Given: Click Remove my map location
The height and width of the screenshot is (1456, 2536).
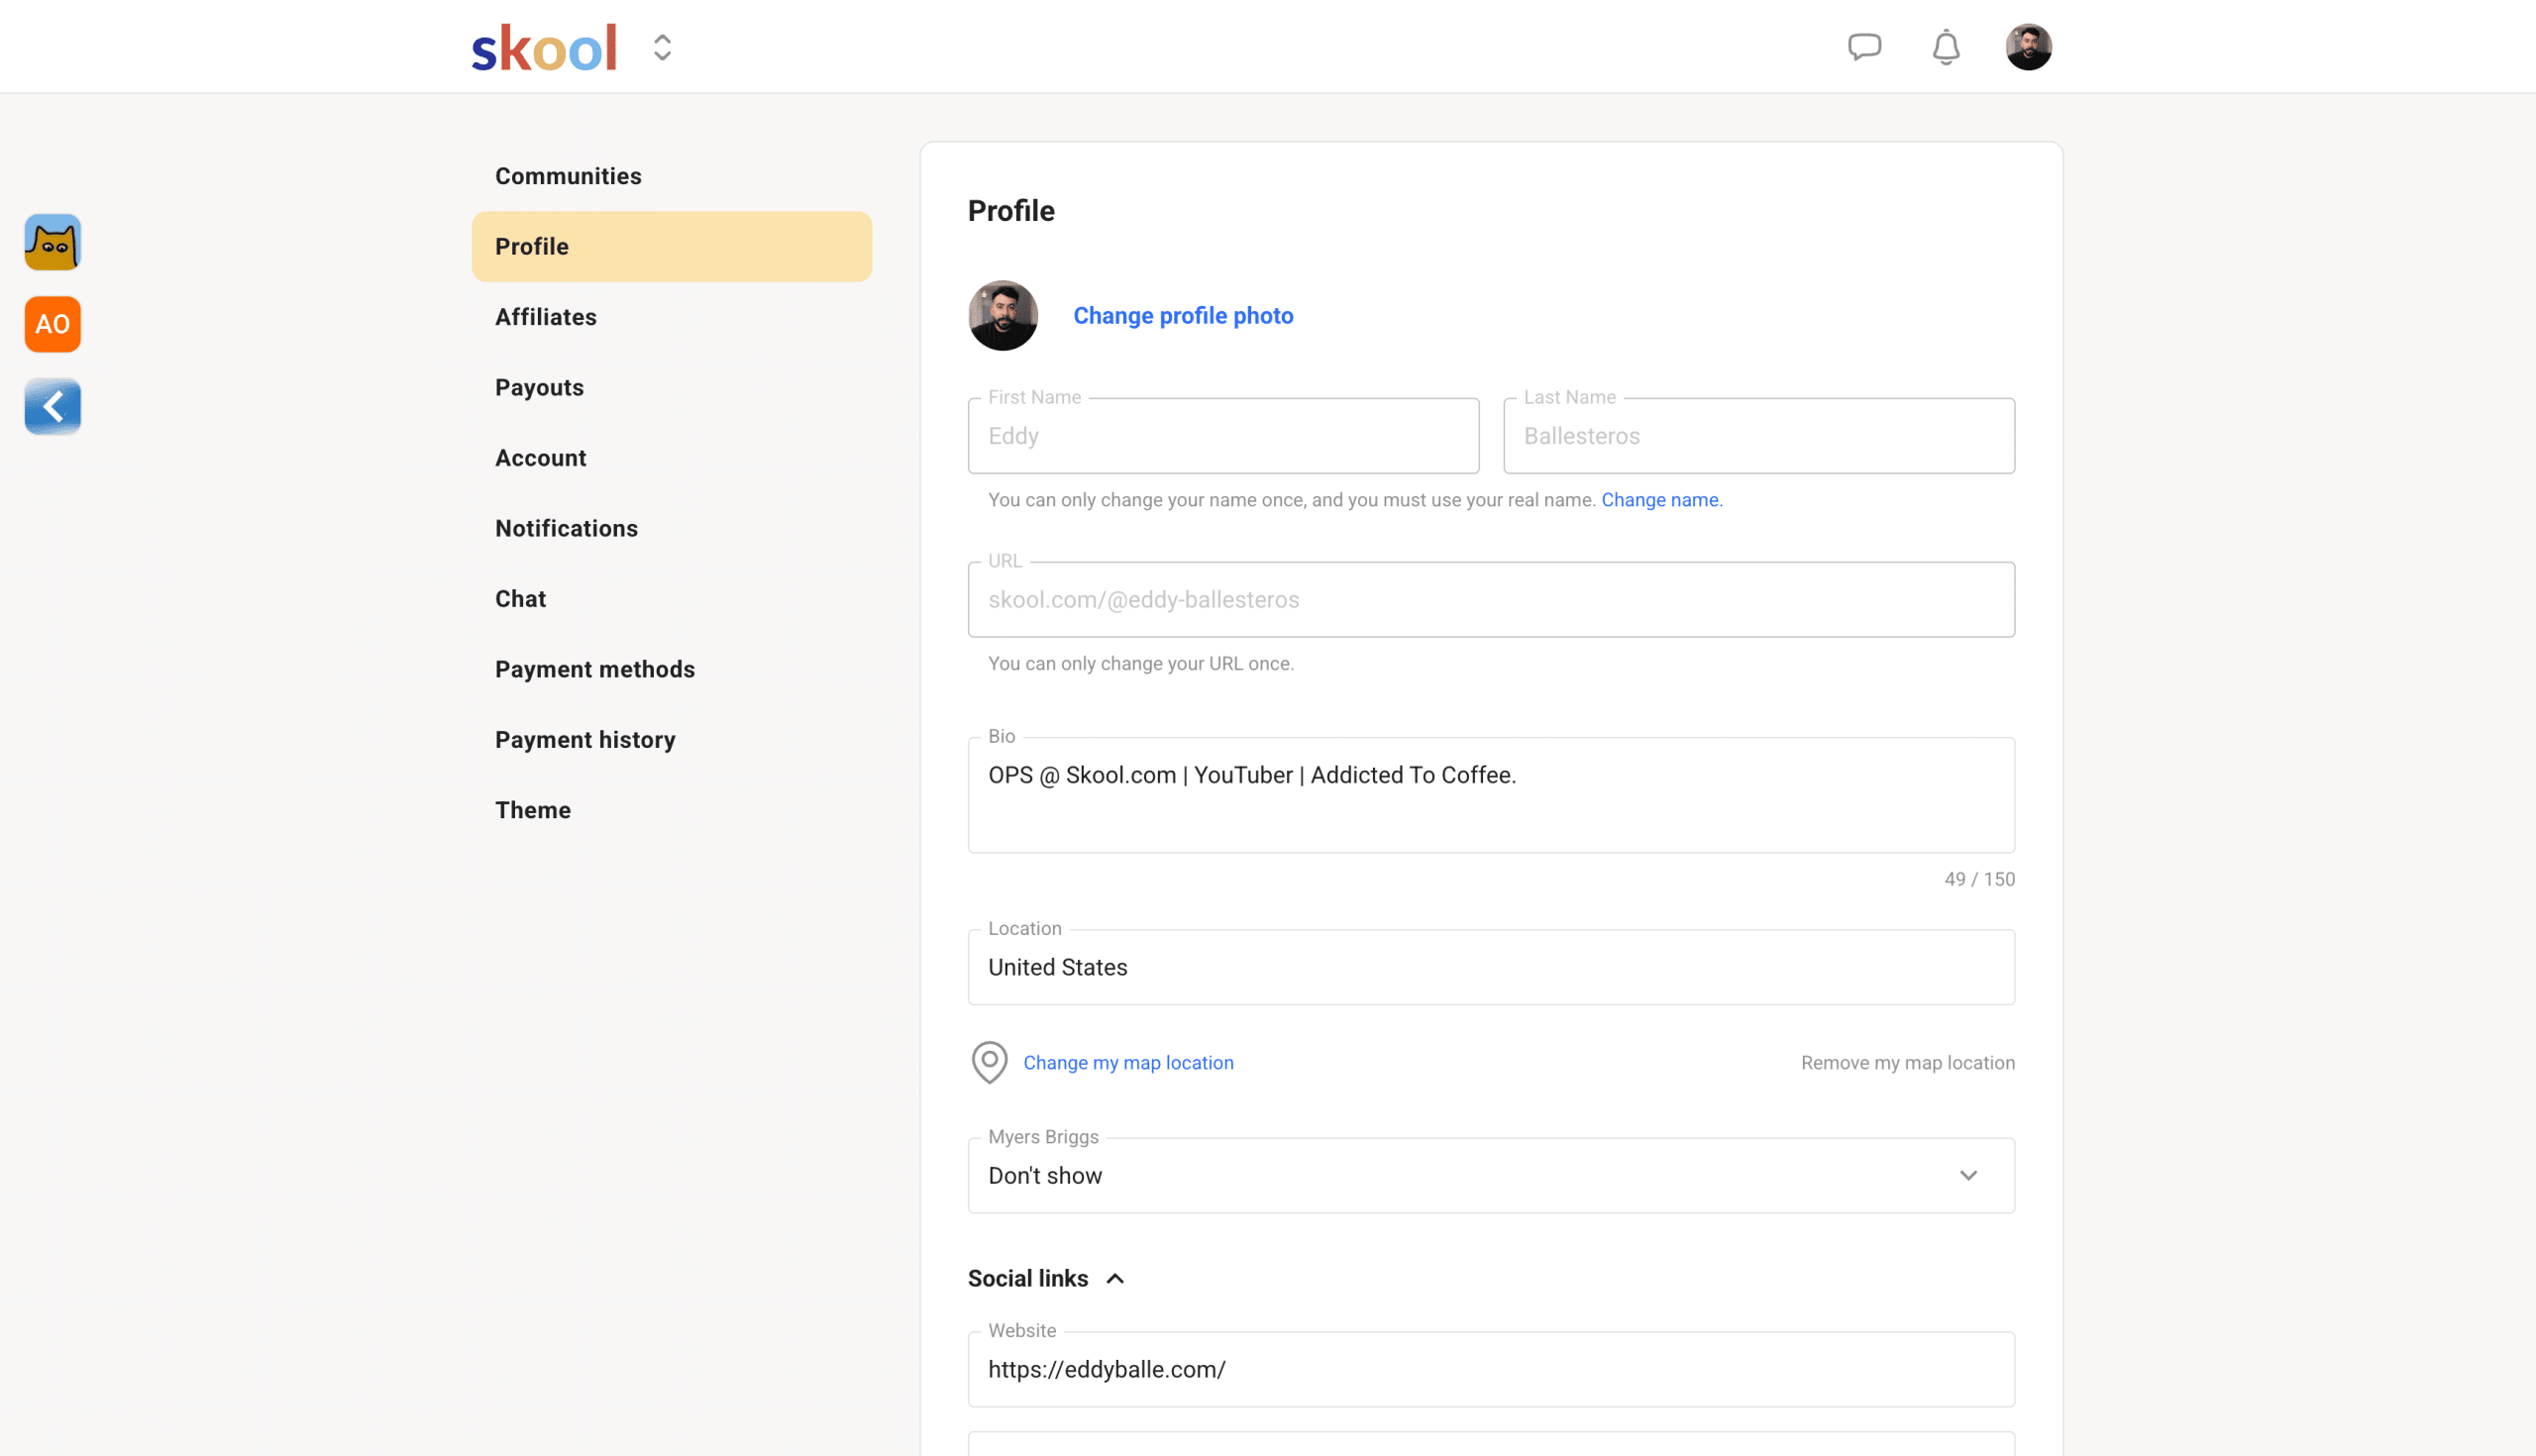Looking at the screenshot, I should pos(1907,1062).
